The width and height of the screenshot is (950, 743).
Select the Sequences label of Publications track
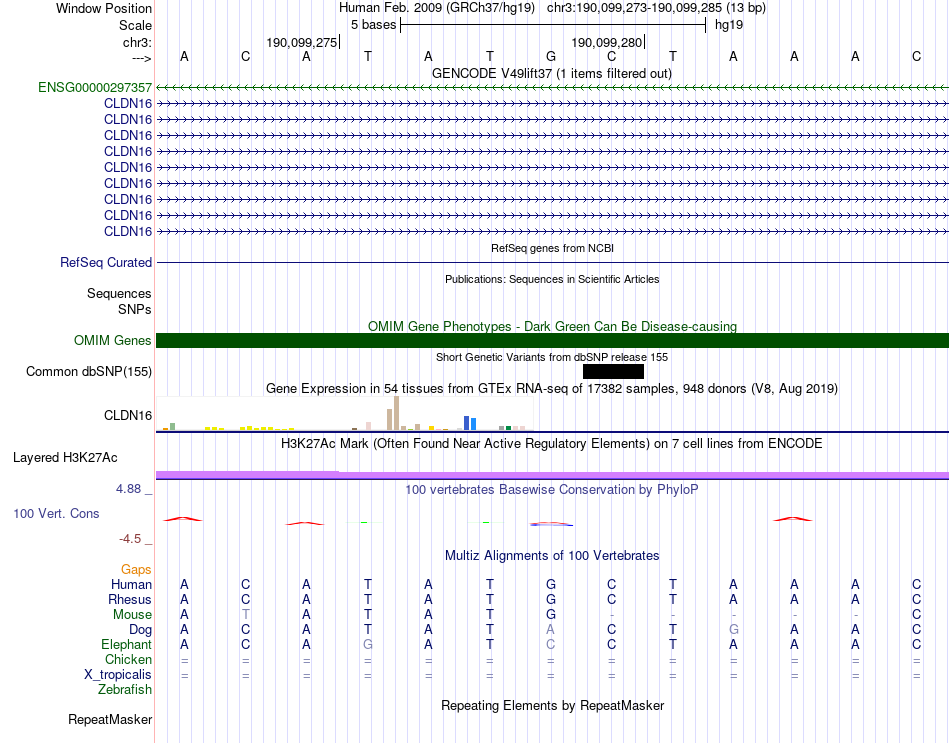[x=119, y=293]
